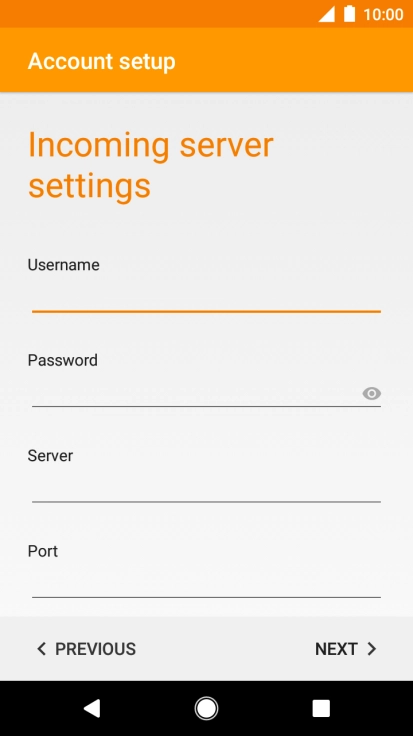The width and height of the screenshot is (413, 736).
Task: Tap the 10:00 clock in status bar
Action: point(383,14)
